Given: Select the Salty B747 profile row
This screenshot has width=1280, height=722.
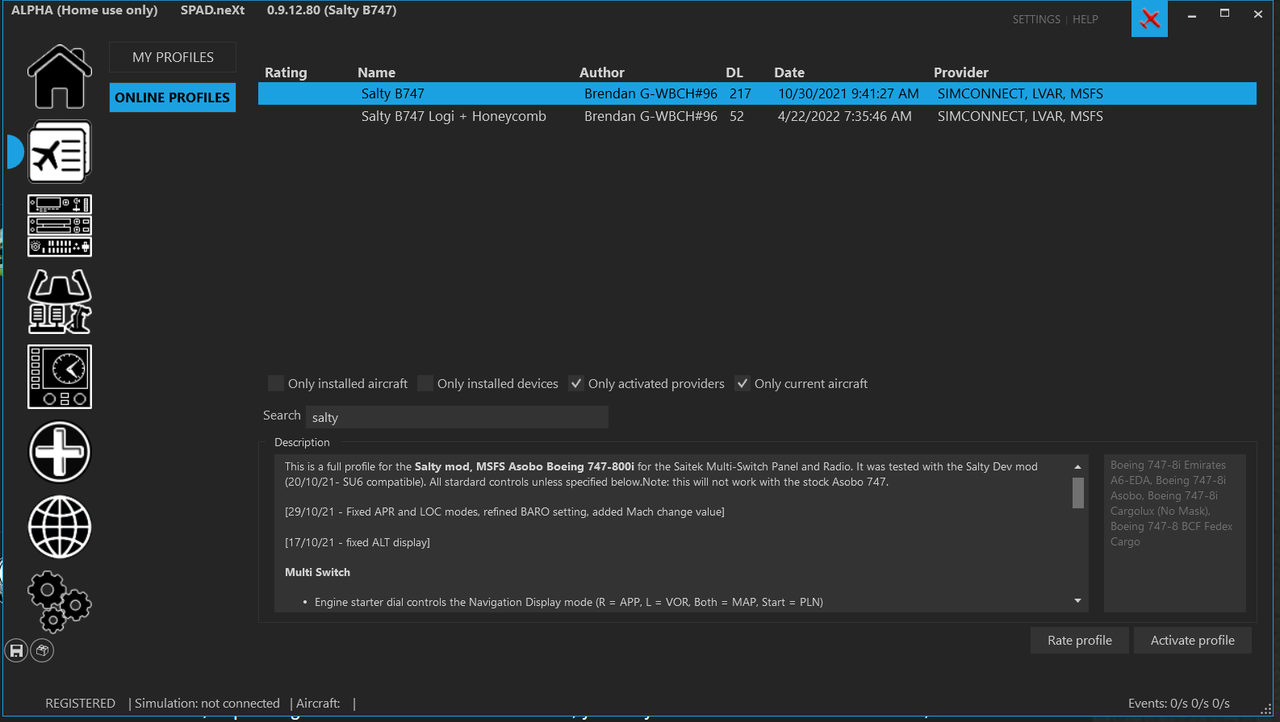Looking at the screenshot, I should point(757,93).
